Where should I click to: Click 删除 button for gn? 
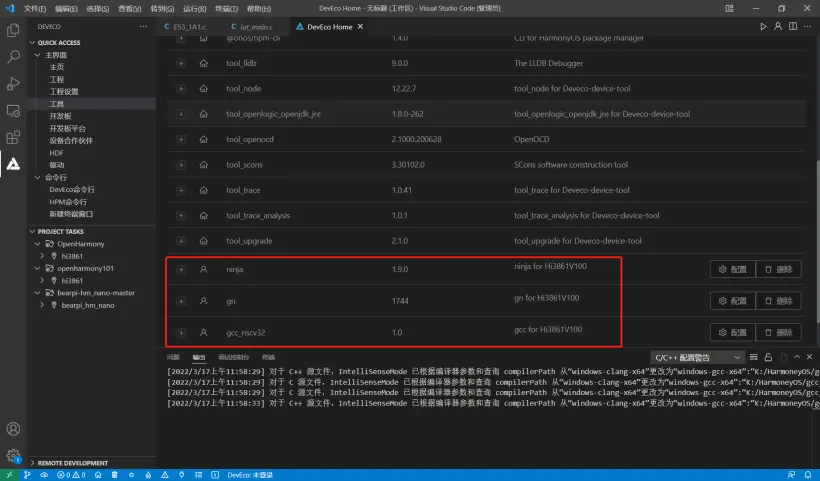[x=778, y=301]
